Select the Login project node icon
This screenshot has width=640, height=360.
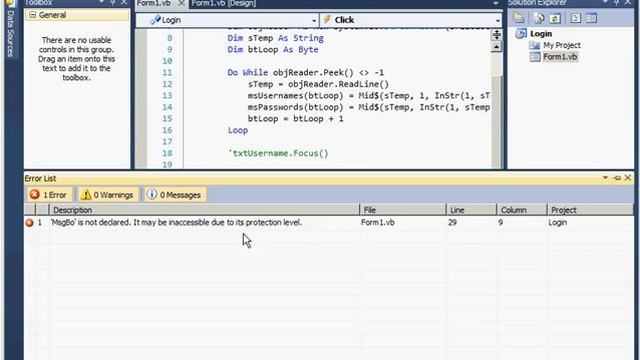tap(521, 33)
